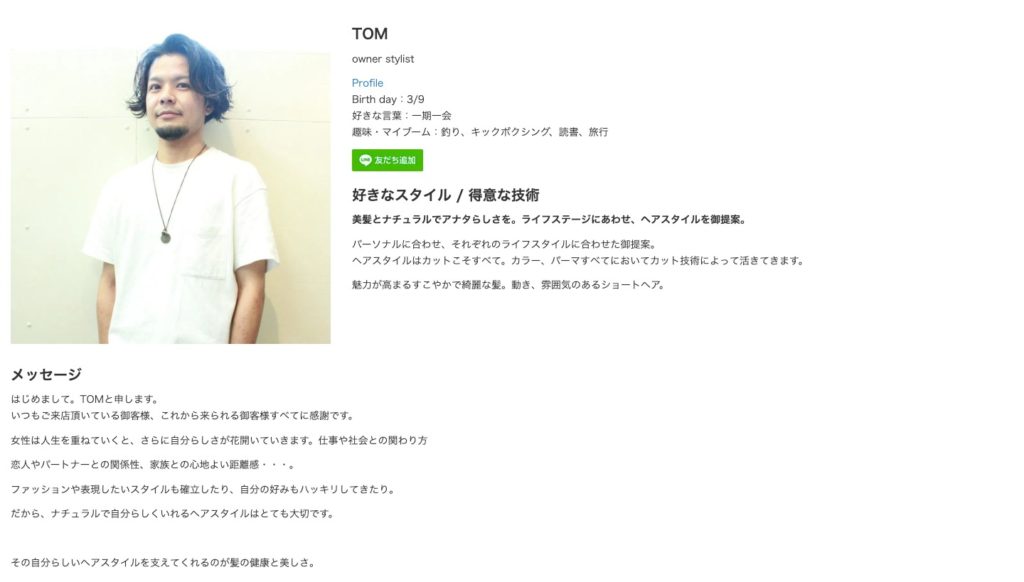Click the Birth day 3/9 line
Image resolution: width=1024 pixels, height=582 pixels.
(388, 99)
